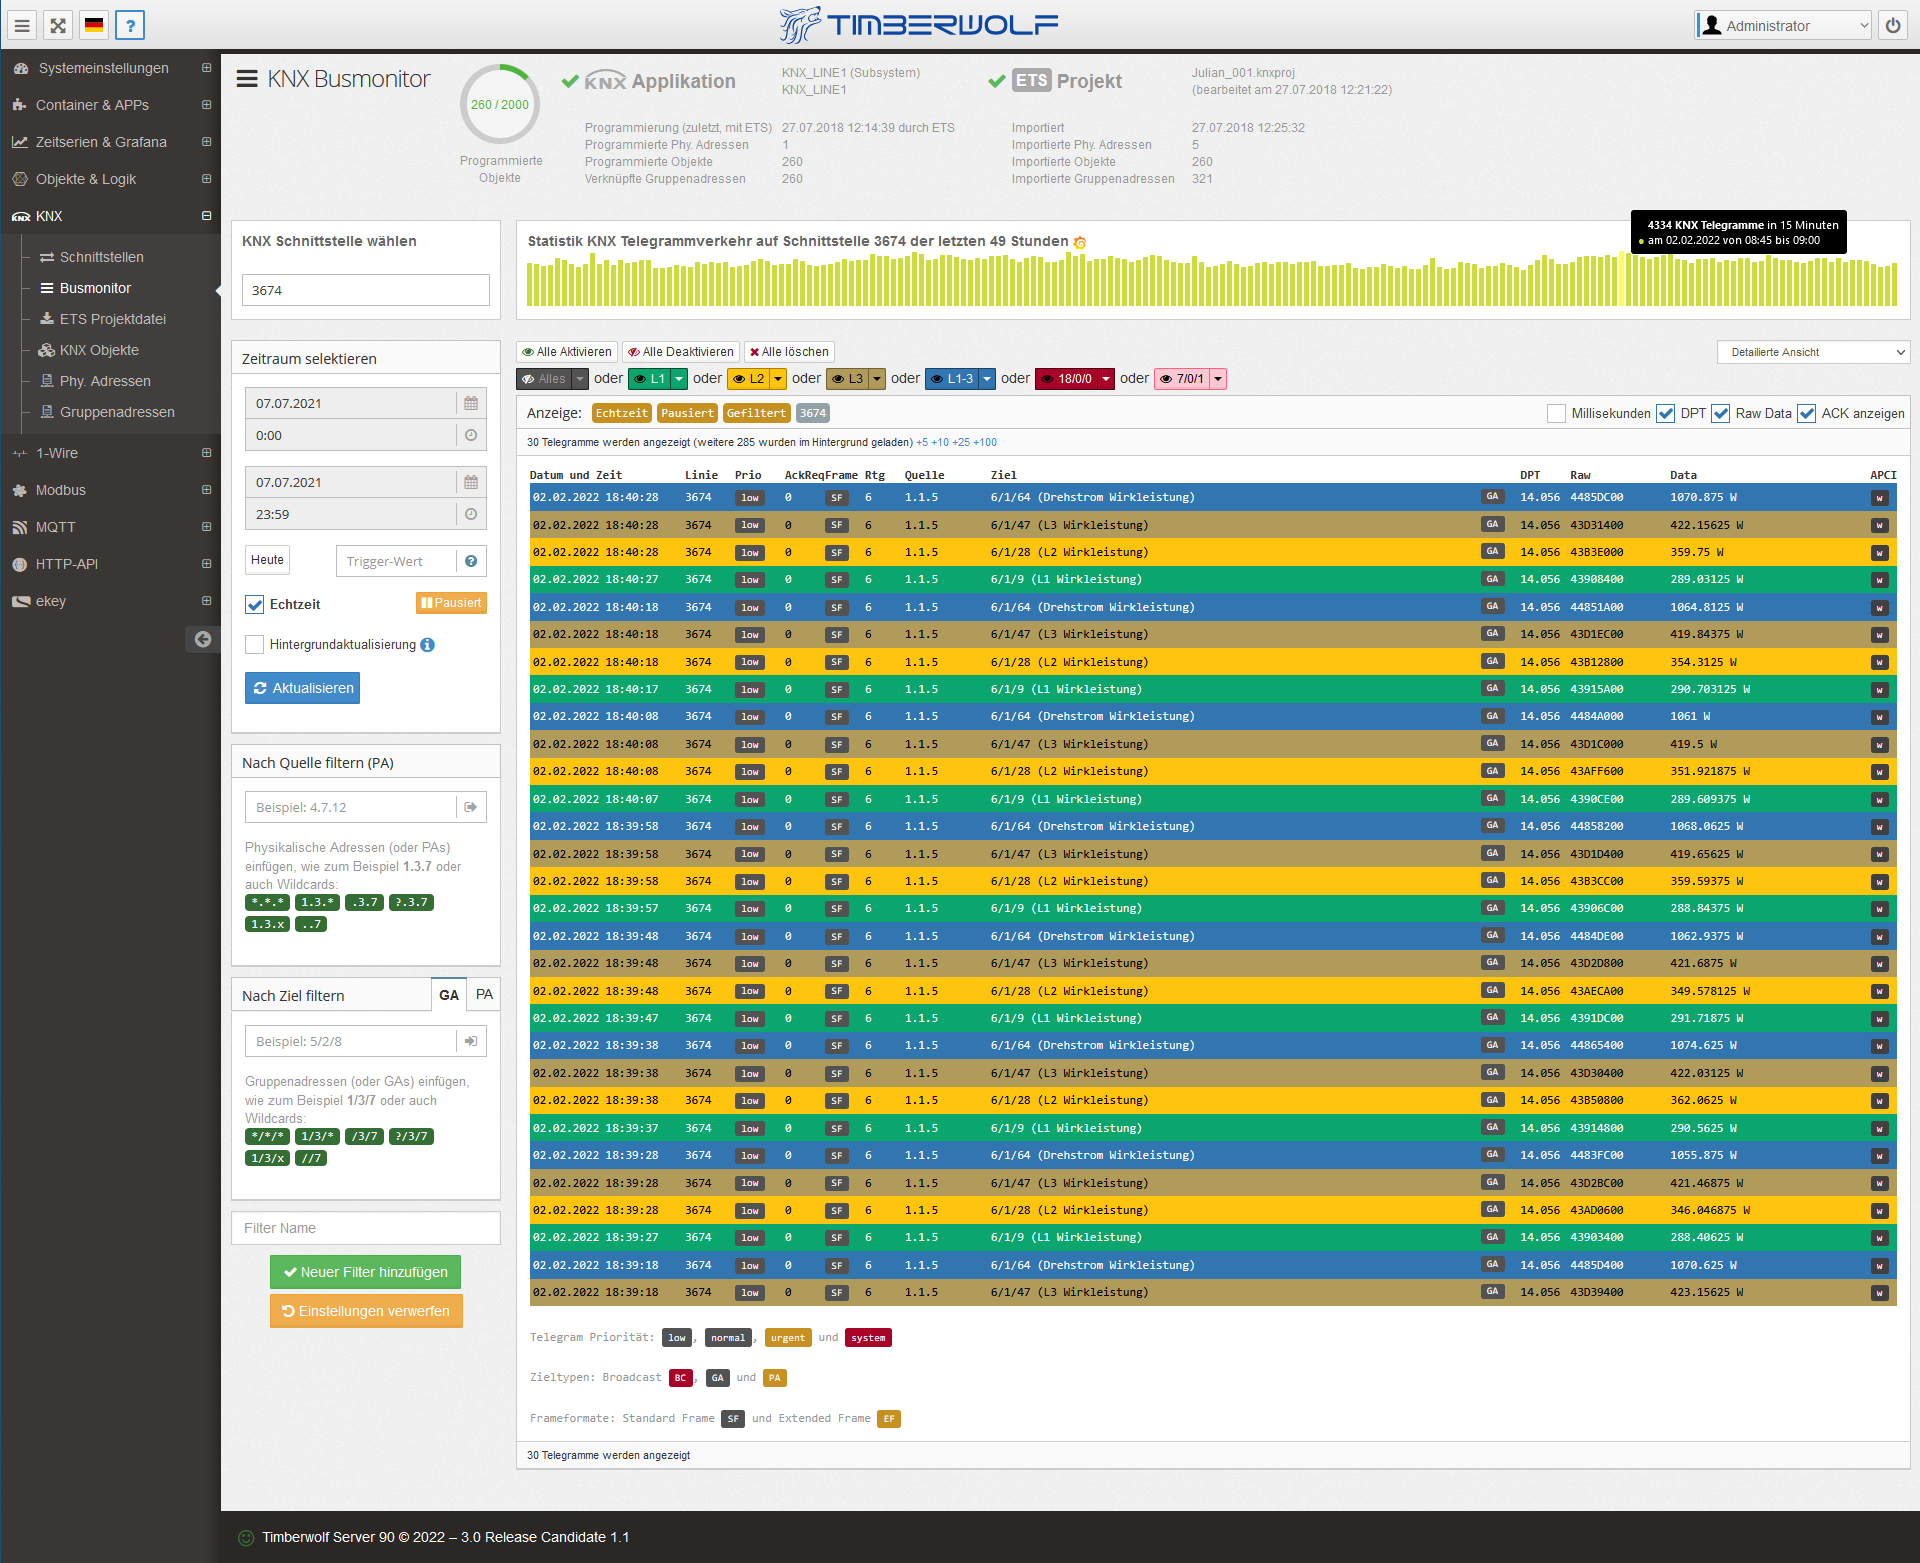Open calendar picker for end date

[471, 482]
